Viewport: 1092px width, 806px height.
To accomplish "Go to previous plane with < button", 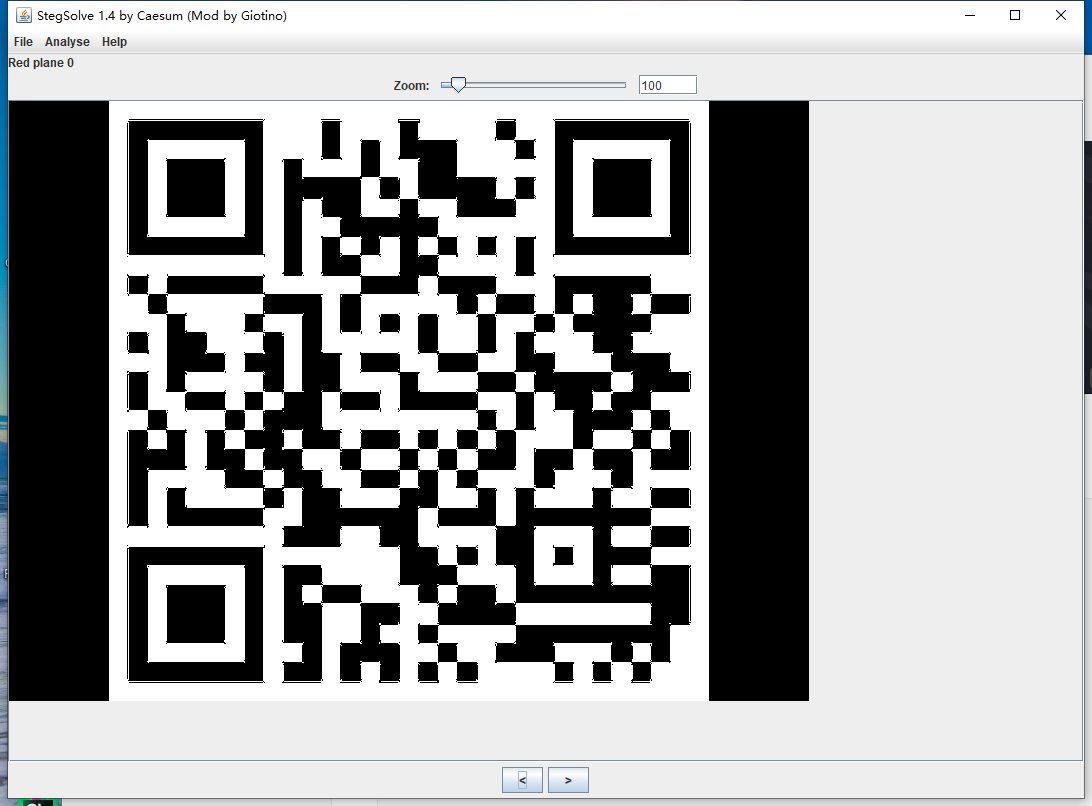I will 522,780.
